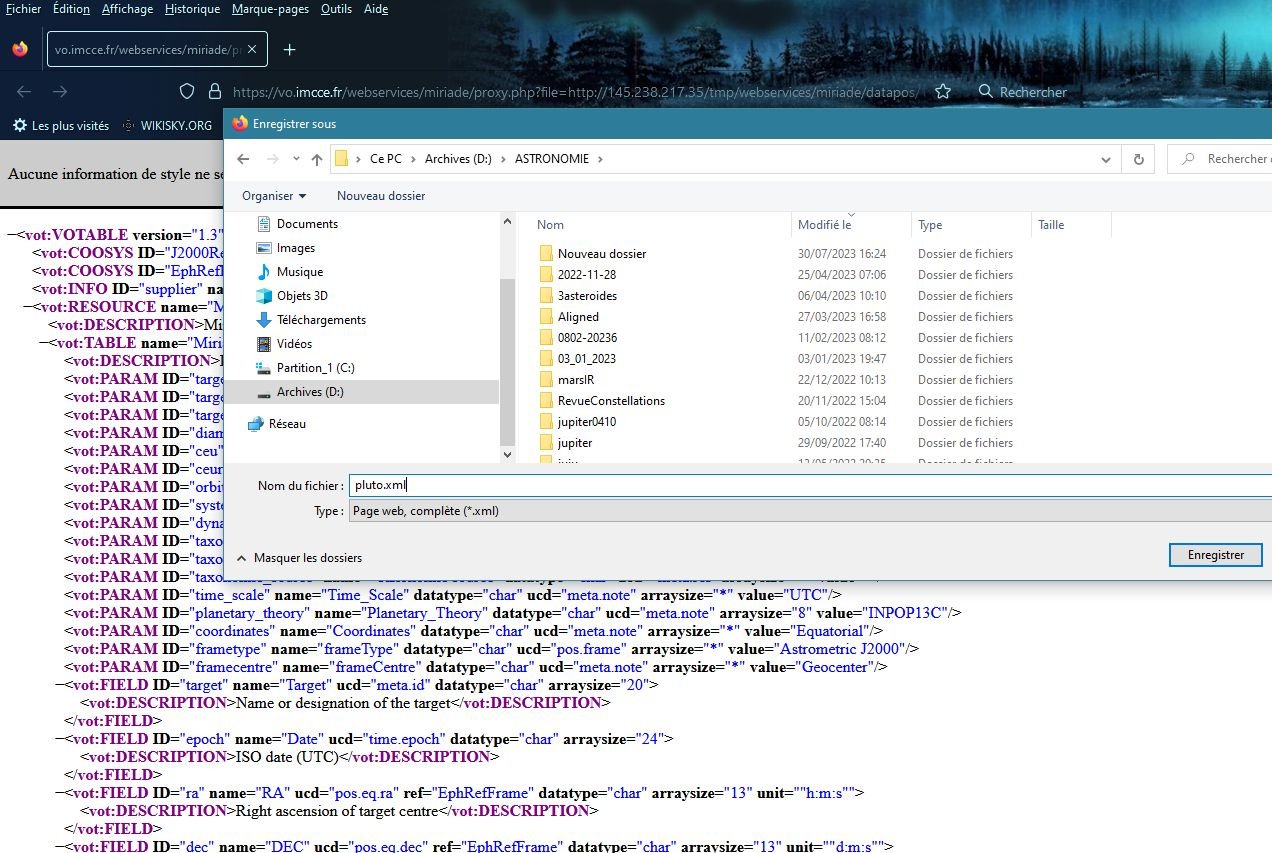The height and width of the screenshot is (853, 1272).
Task: Open the Organiser dropdown menu
Action: click(x=274, y=196)
